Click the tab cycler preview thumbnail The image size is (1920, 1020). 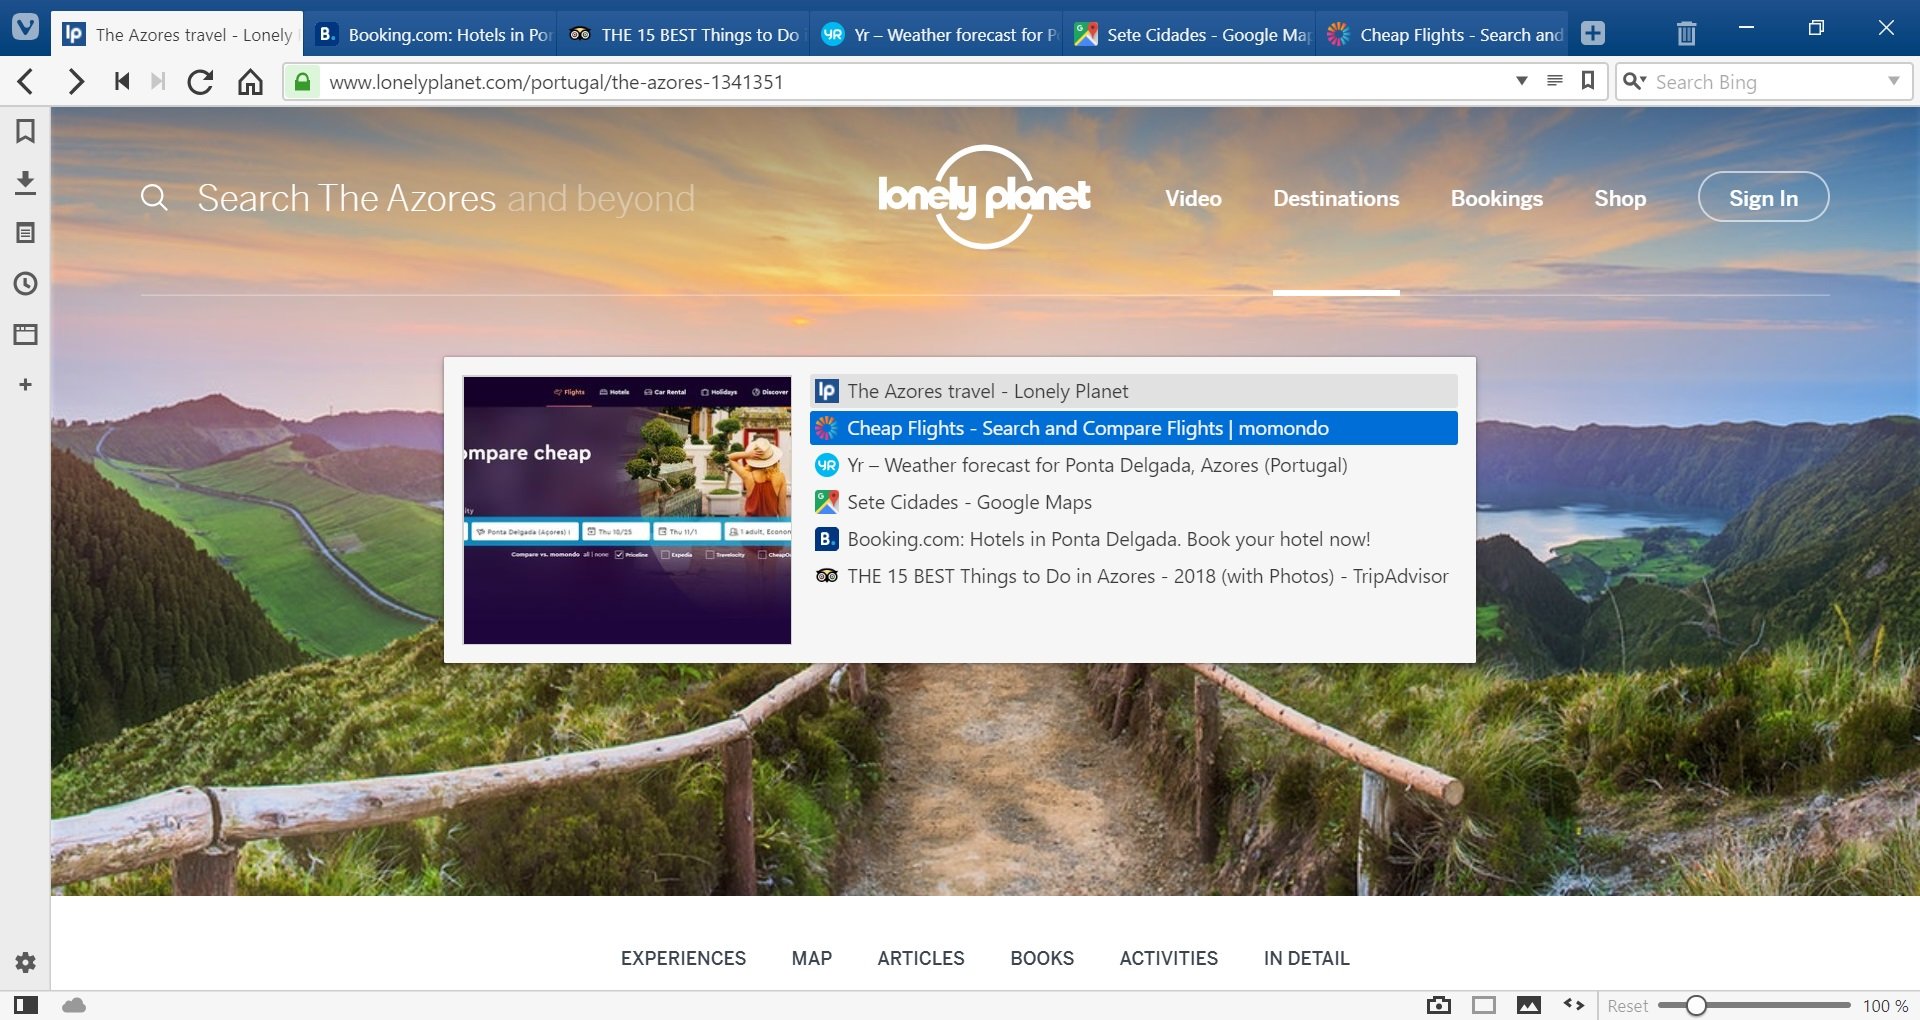point(627,510)
